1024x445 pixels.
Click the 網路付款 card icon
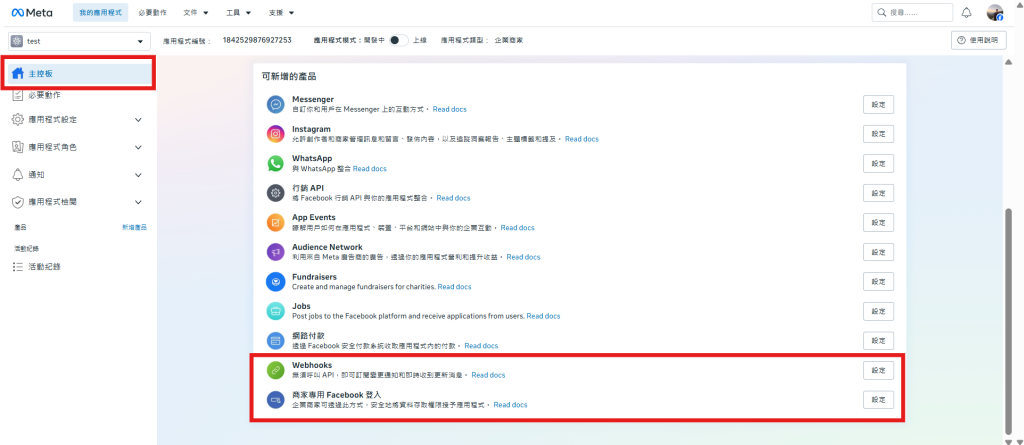pos(276,340)
